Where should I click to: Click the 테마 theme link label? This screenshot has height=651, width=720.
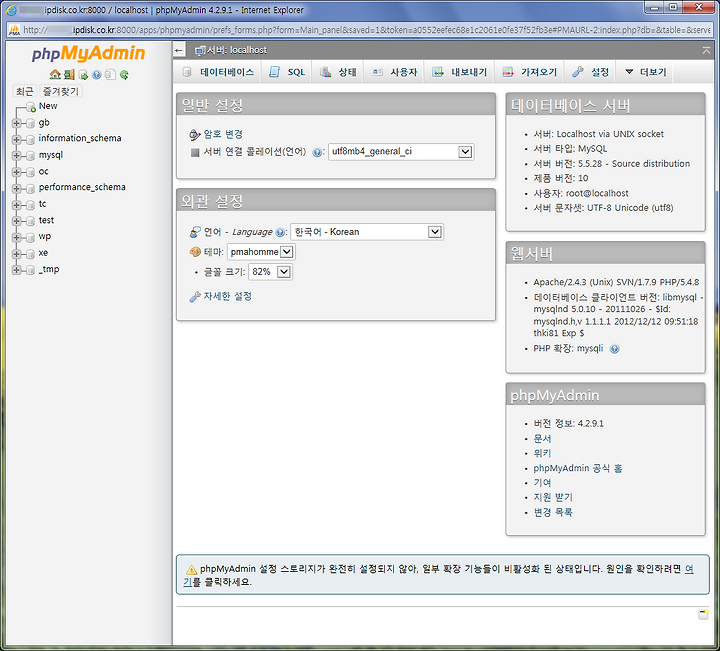point(213,252)
